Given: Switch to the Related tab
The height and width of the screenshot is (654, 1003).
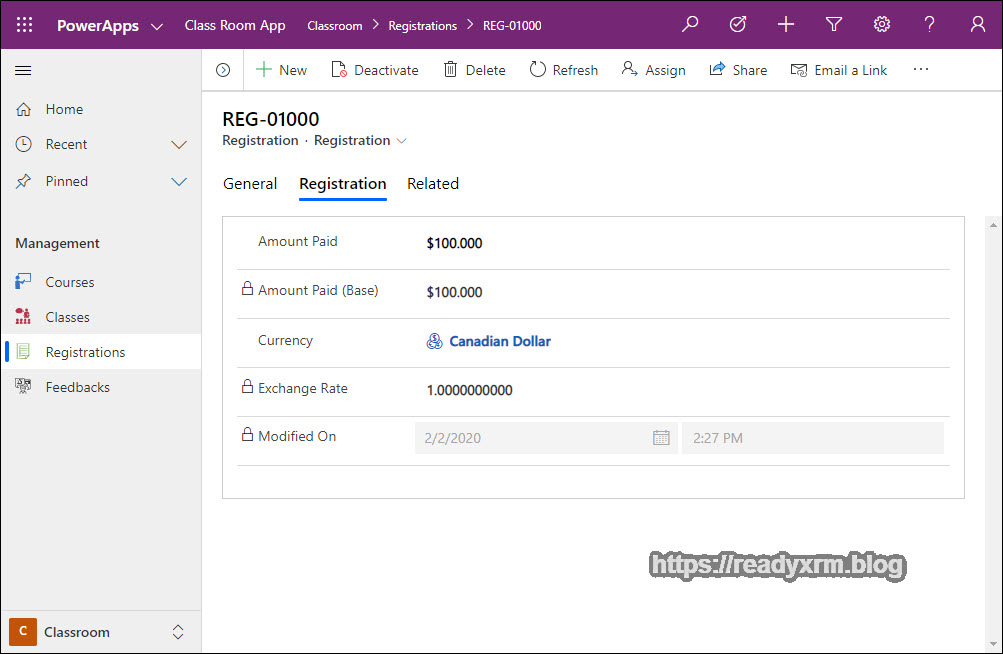Looking at the screenshot, I should point(433,184).
